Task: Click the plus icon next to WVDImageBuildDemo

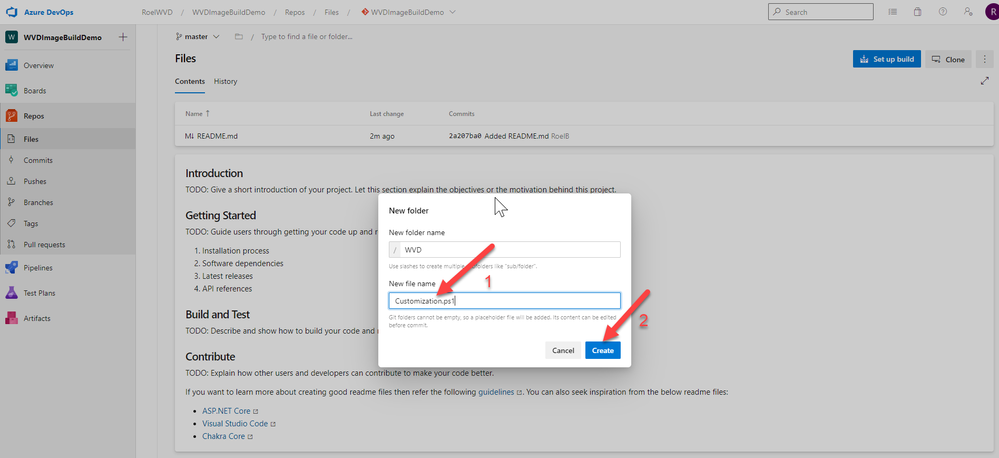Action: tap(123, 38)
